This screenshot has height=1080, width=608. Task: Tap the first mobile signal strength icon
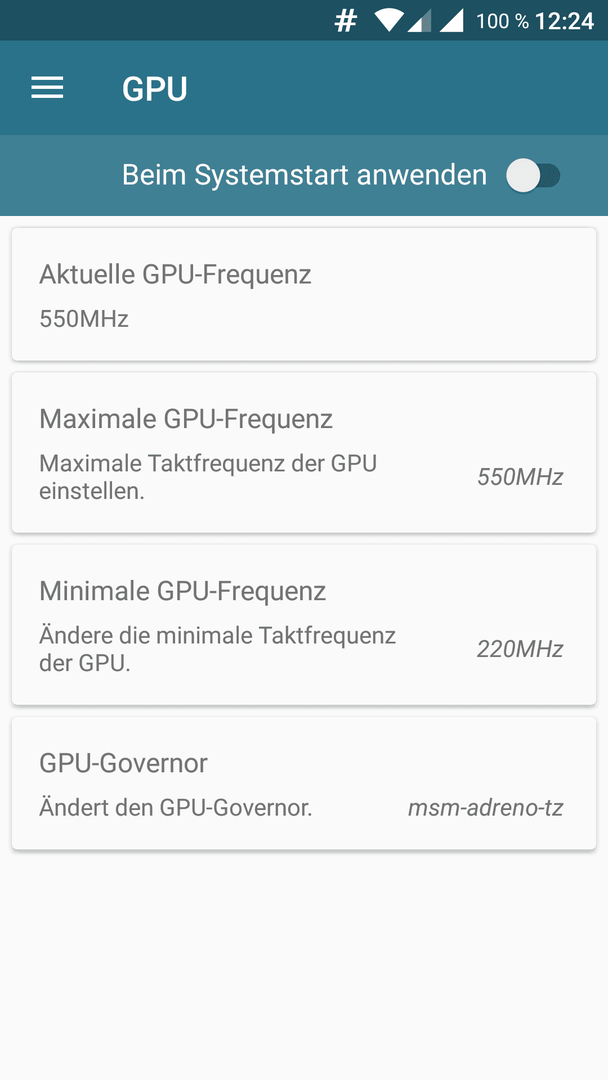pyautogui.click(x=419, y=21)
